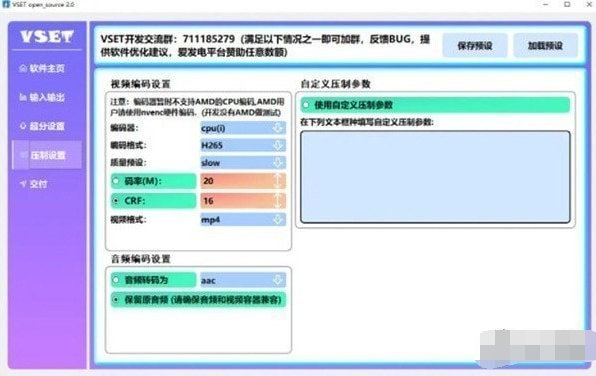
Task: Open the 视频格式 dropdown showing mp4
Action: click(x=243, y=219)
